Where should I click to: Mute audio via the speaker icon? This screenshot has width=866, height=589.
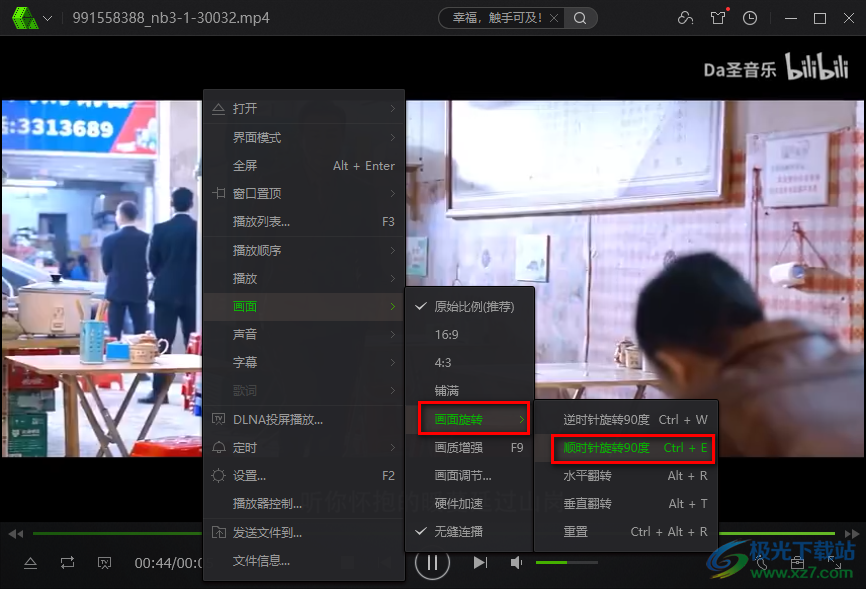(x=516, y=562)
